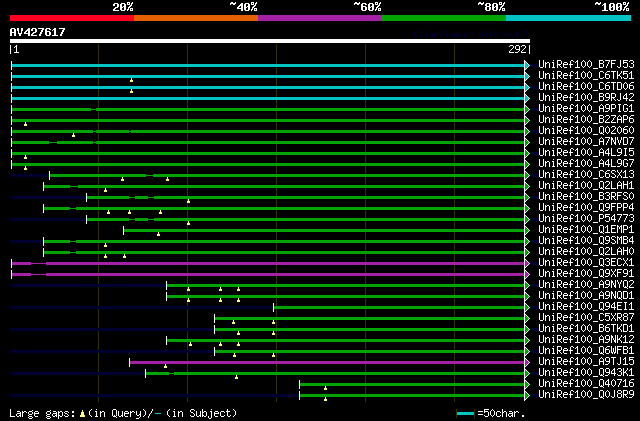Click the green alignment bar for UniRef100_A7NVD7
Screen dimensions: 640x421
click(x=268, y=143)
